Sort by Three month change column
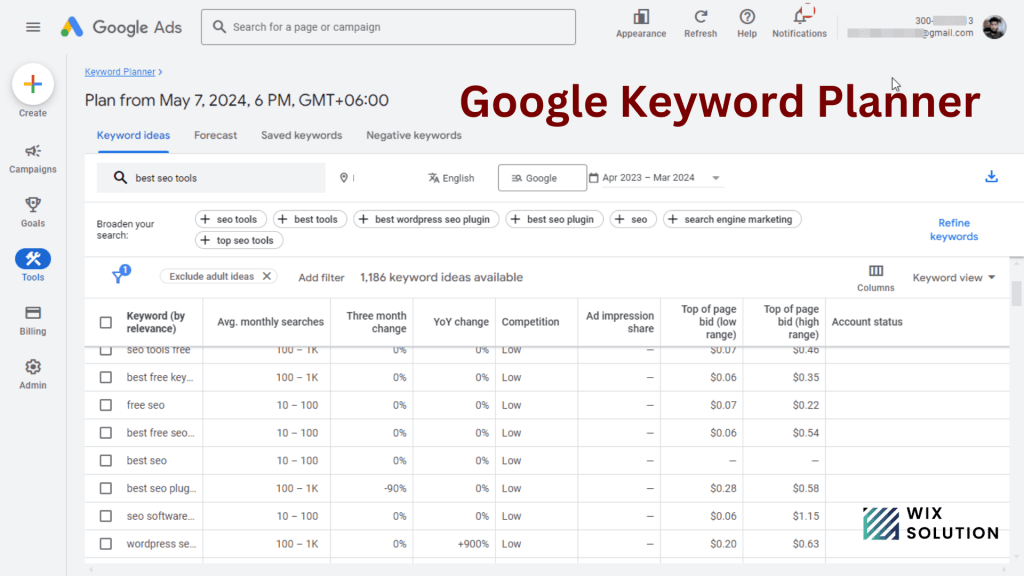The height and width of the screenshot is (576, 1024). 376,322
